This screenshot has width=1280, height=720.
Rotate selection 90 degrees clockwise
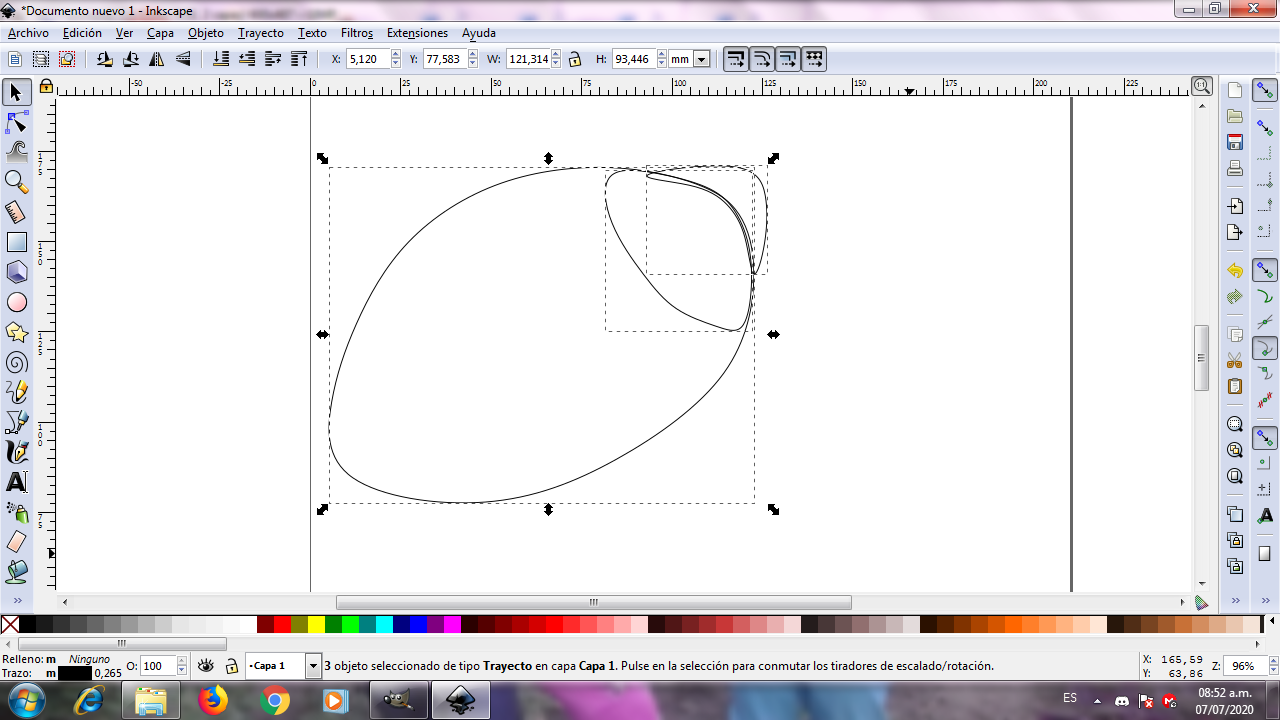[131, 59]
